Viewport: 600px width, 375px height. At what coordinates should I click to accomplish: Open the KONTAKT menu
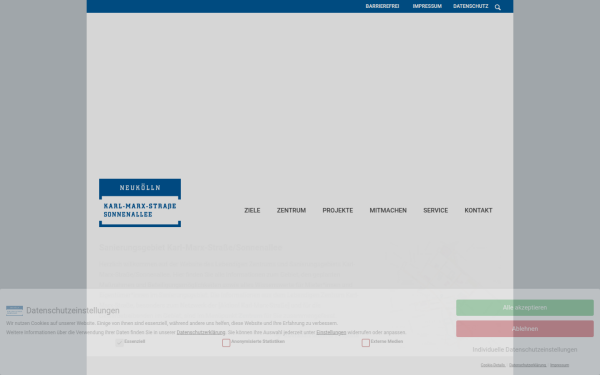coord(478,210)
